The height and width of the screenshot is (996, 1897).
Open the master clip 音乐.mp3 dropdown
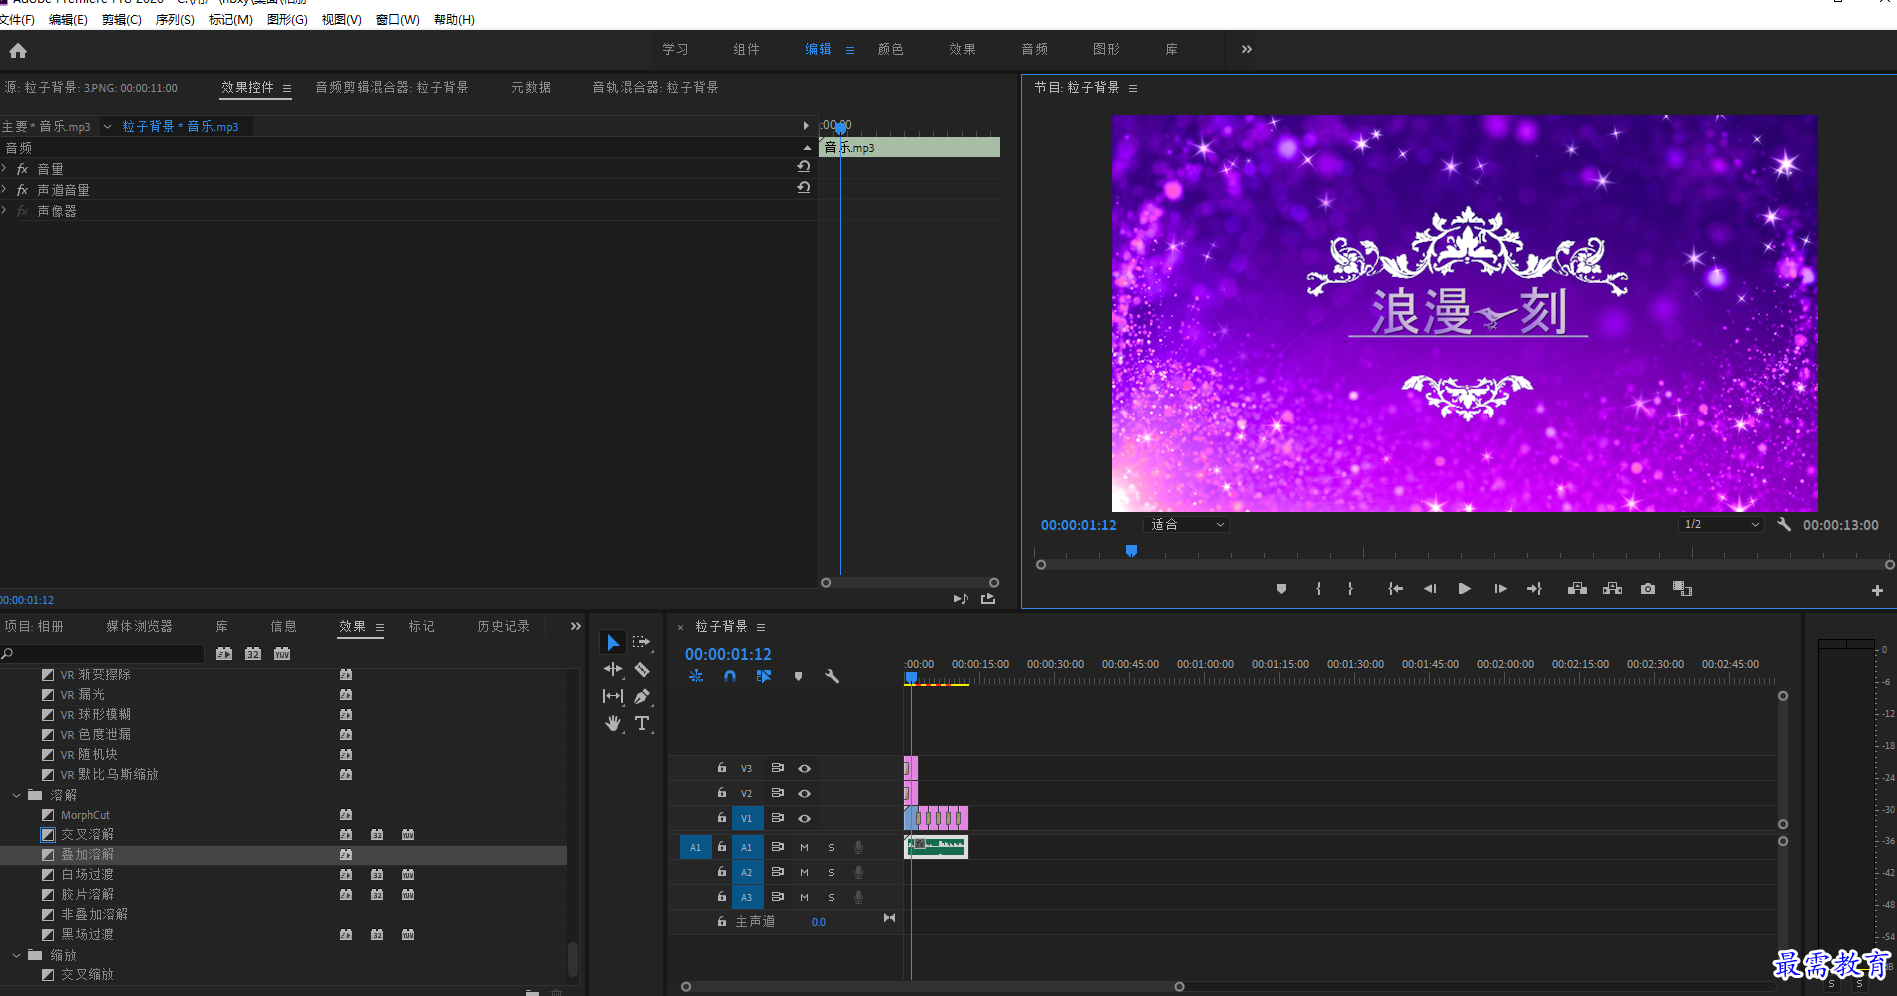[107, 127]
